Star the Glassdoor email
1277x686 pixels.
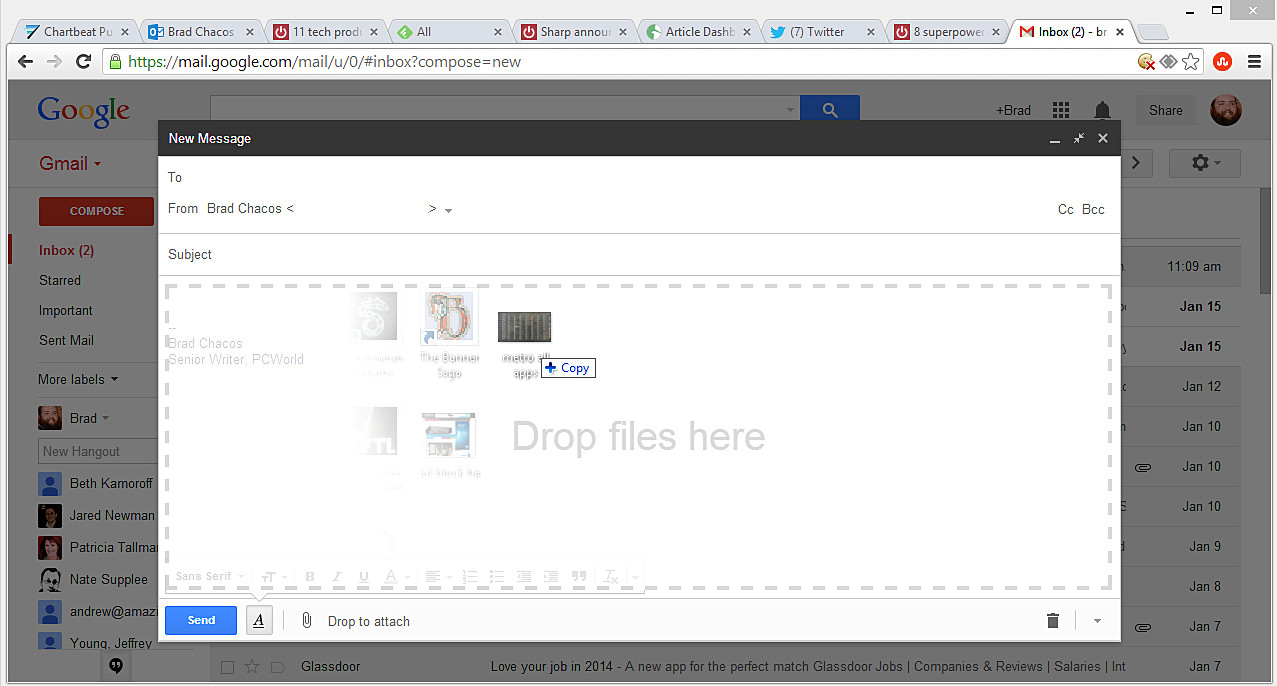pyautogui.click(x=252, y=667)
